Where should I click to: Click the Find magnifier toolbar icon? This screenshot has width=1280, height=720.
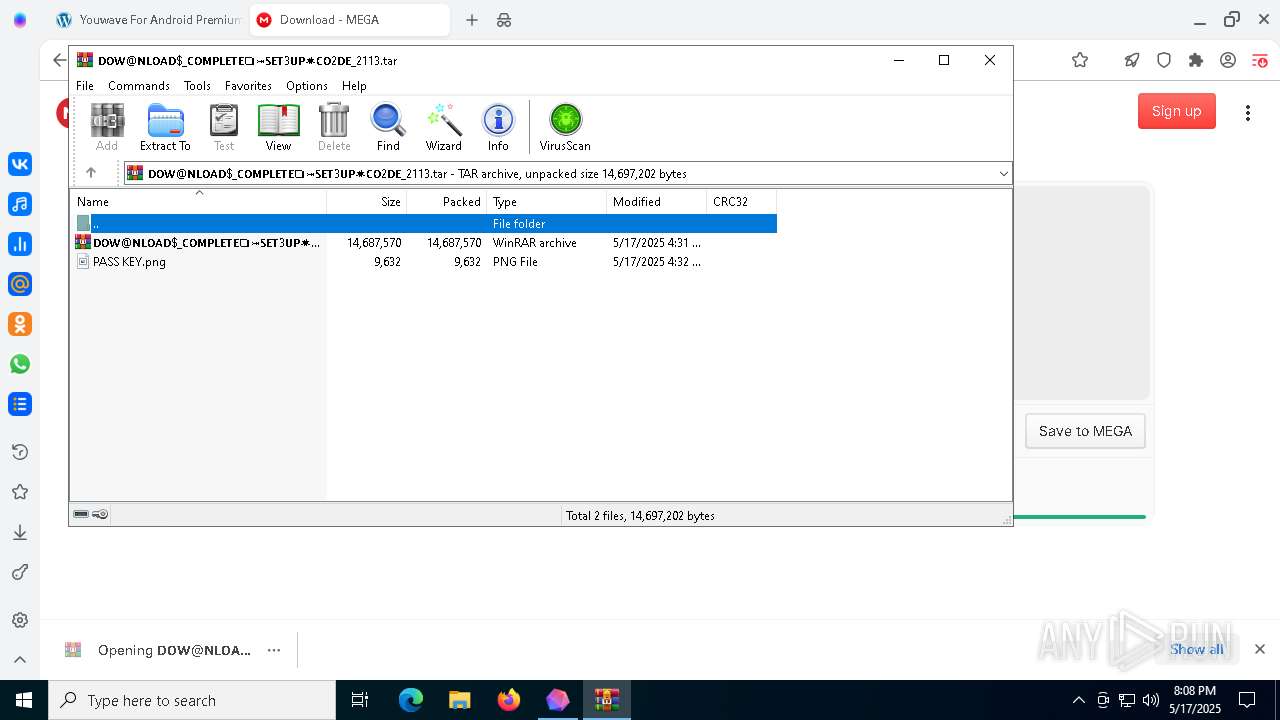click(x=388, y=128)
